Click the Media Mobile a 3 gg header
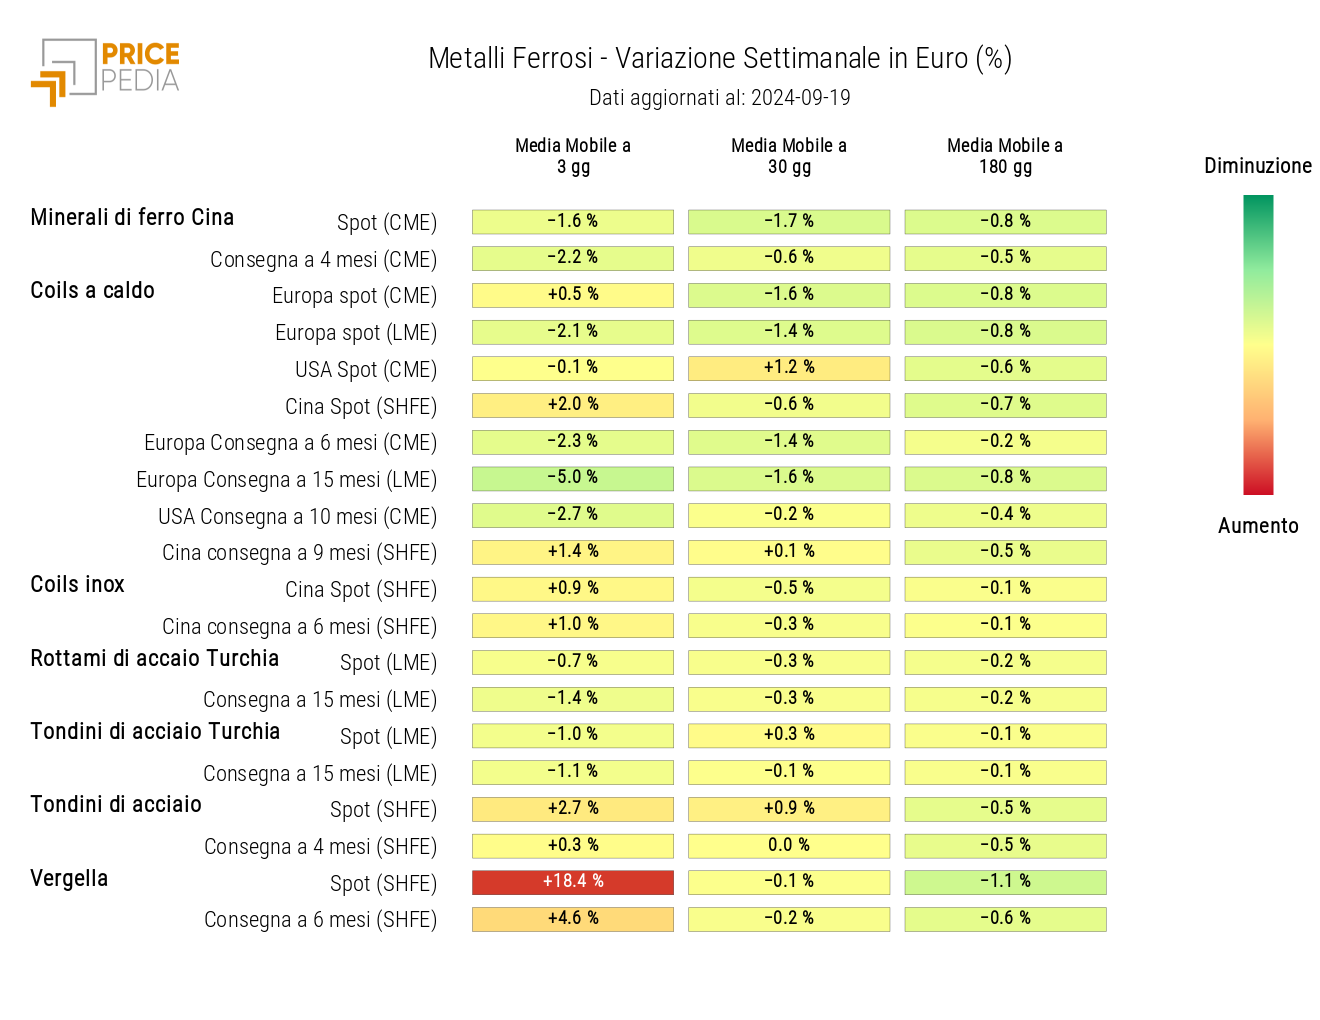1320x1020 pixels. tap(573, 156)
